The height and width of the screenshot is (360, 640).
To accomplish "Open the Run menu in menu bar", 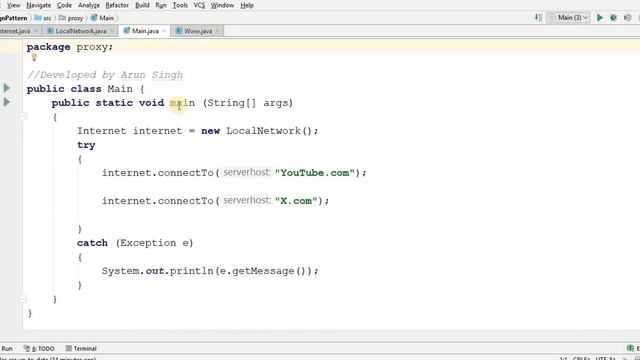I will [161, 5].
